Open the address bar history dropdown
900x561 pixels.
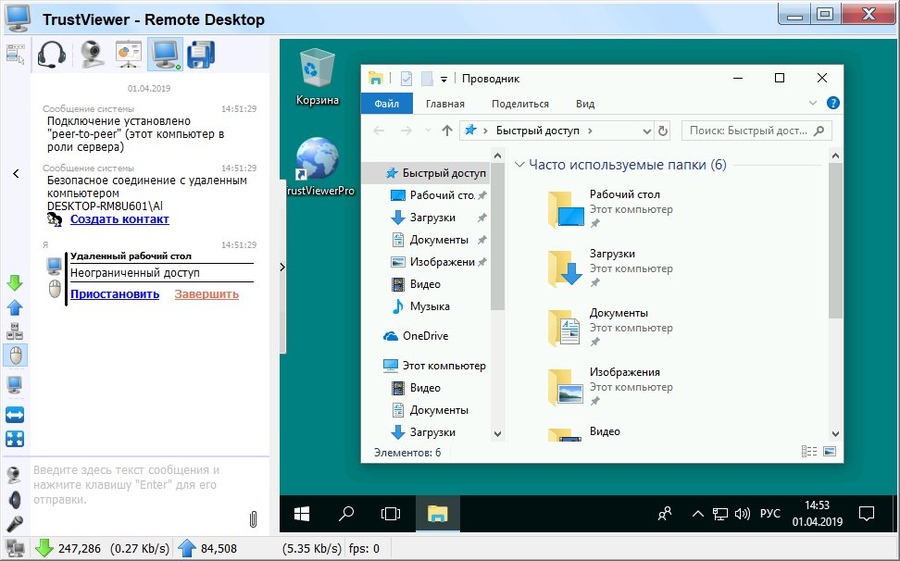point(647,131)
